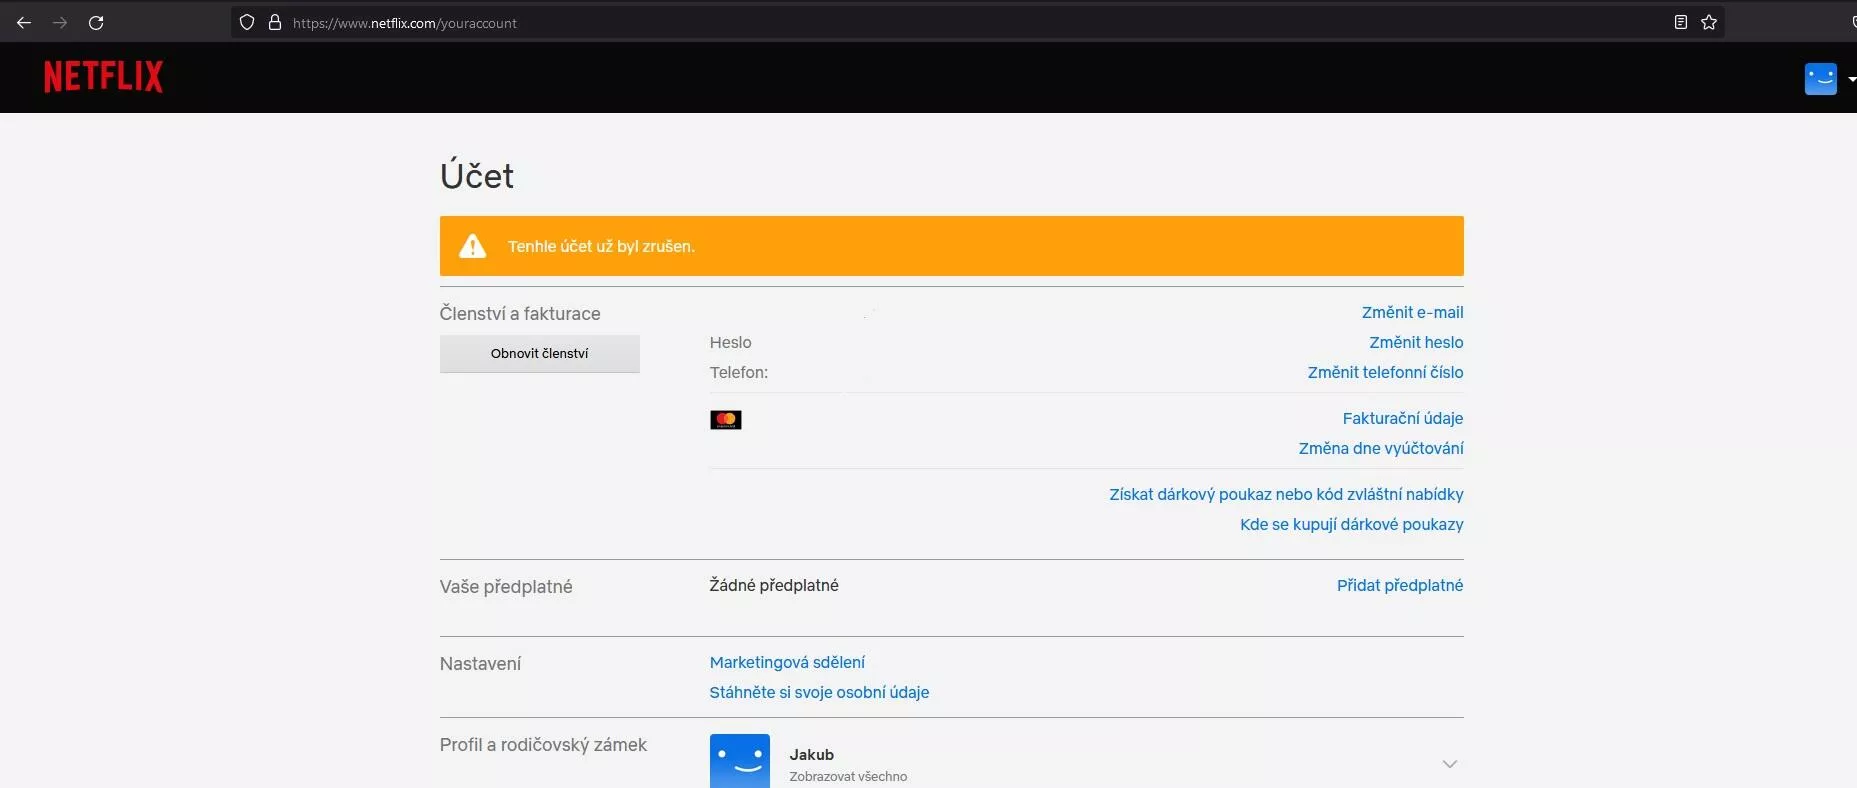
Task: Click the Heslo label text
Action: point(730,342)
